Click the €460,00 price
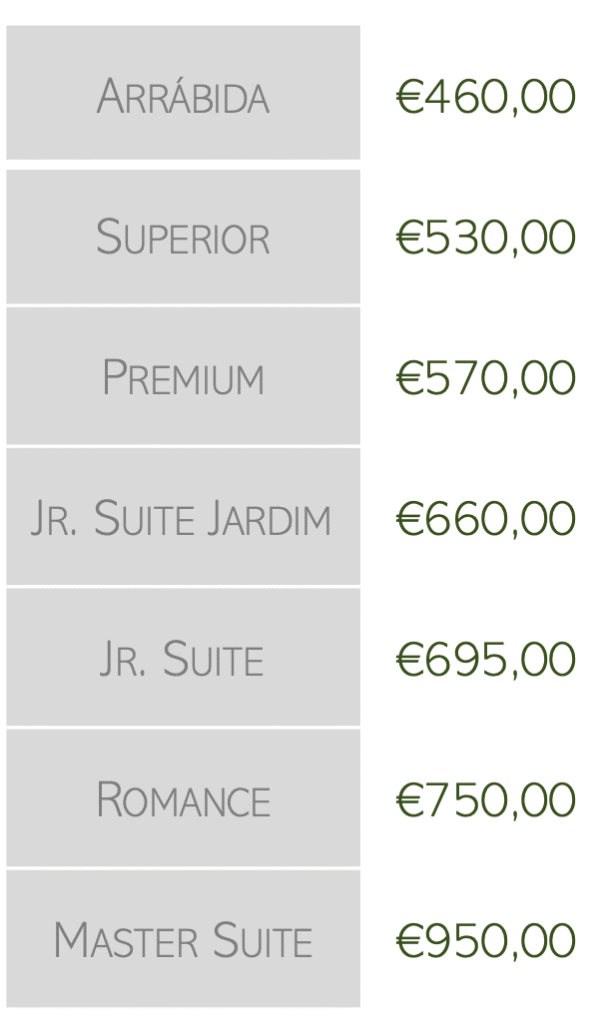This screenshot has height=1024, width=605. coord(486,98)
